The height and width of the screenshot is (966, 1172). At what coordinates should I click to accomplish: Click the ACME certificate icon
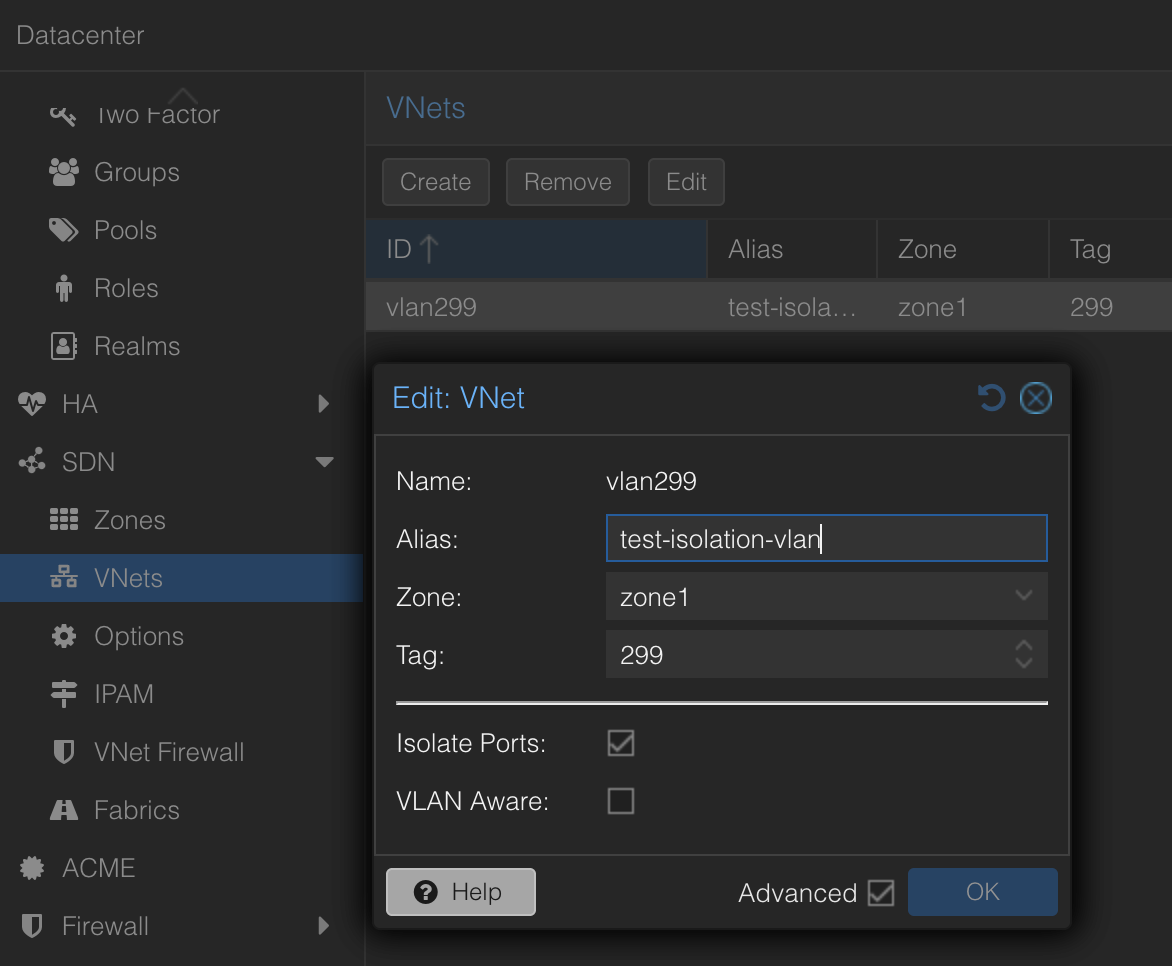point(32,868)
